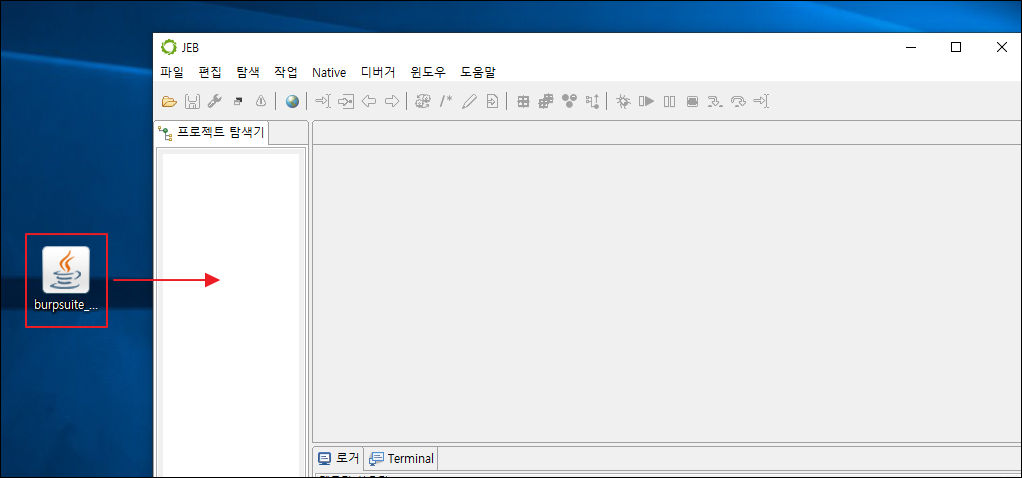The height and width of the screenshot is (478, 1022).
Task: Minimize the JEB window
Action: click(x=909, y=47)
